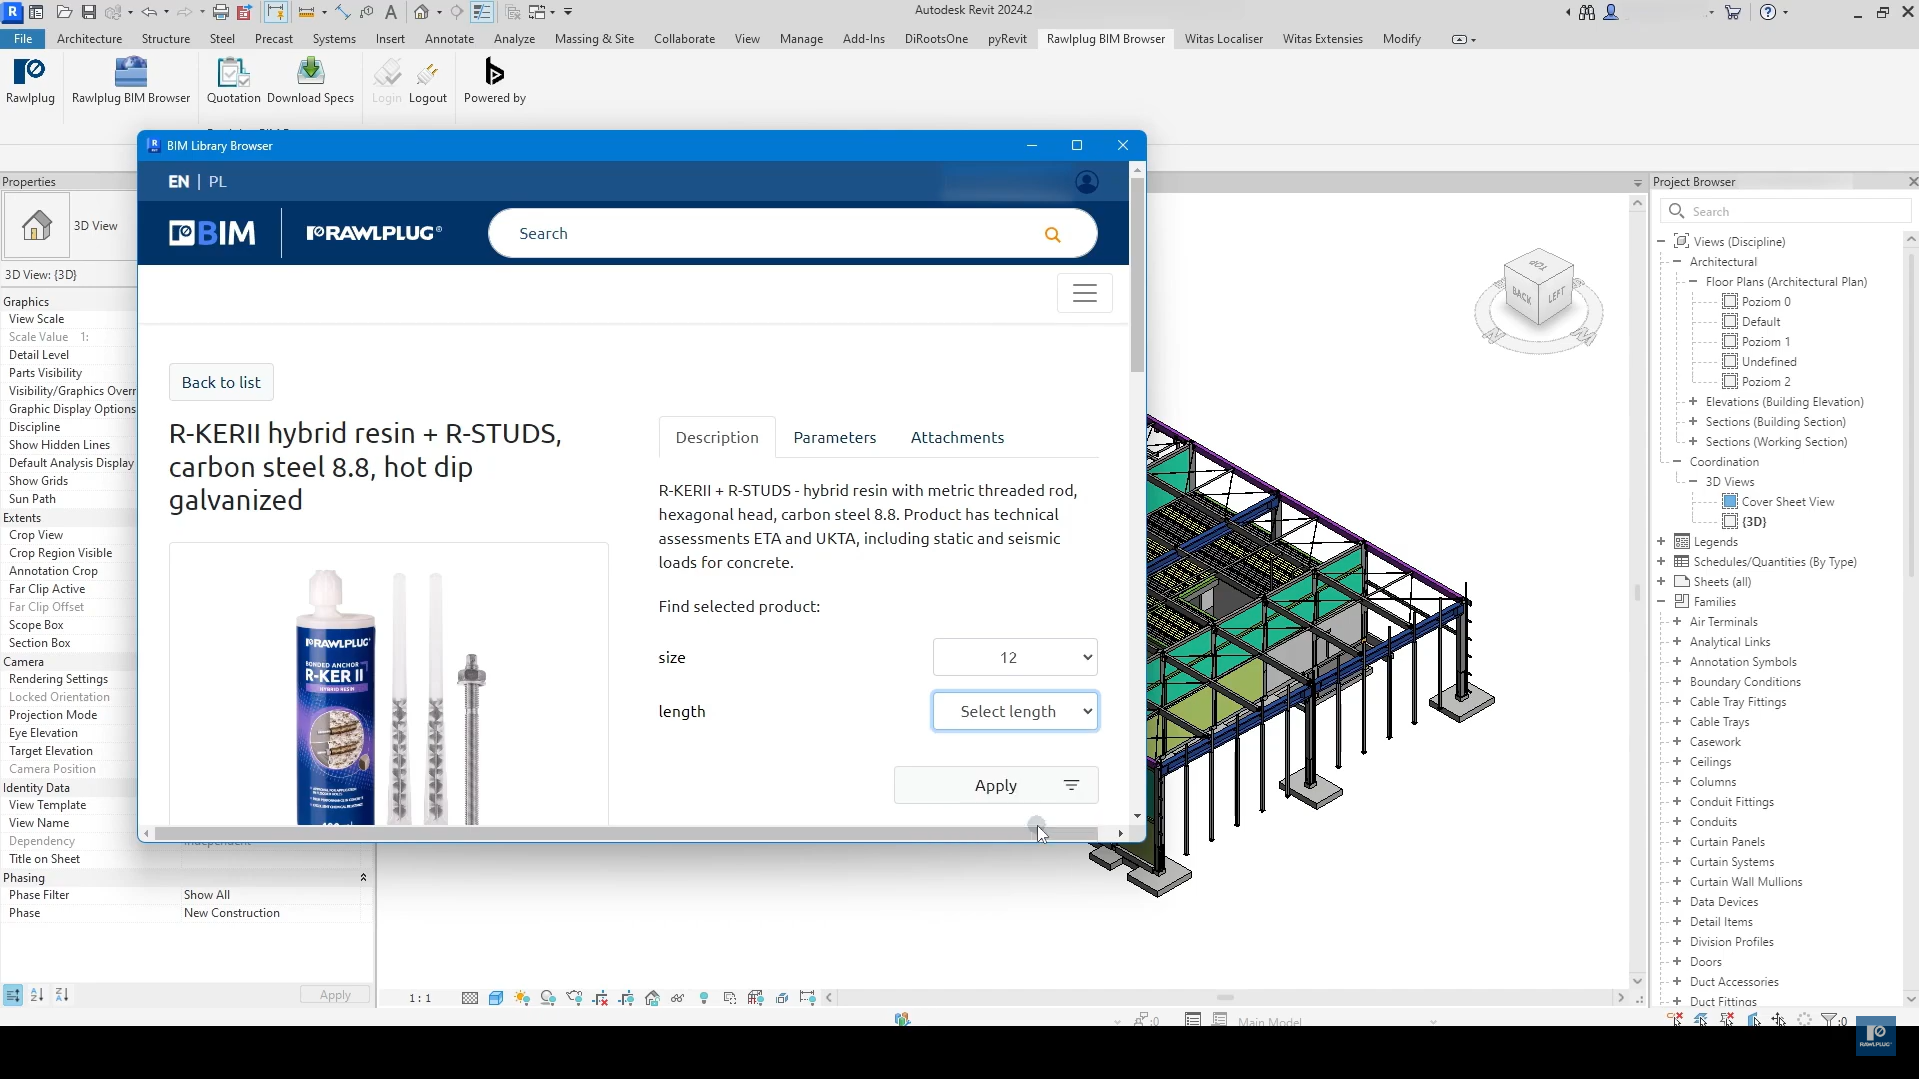
Task: Toggle Select Elements by Face icon
Action: pyautogui.click(x=1753, y=1020)
